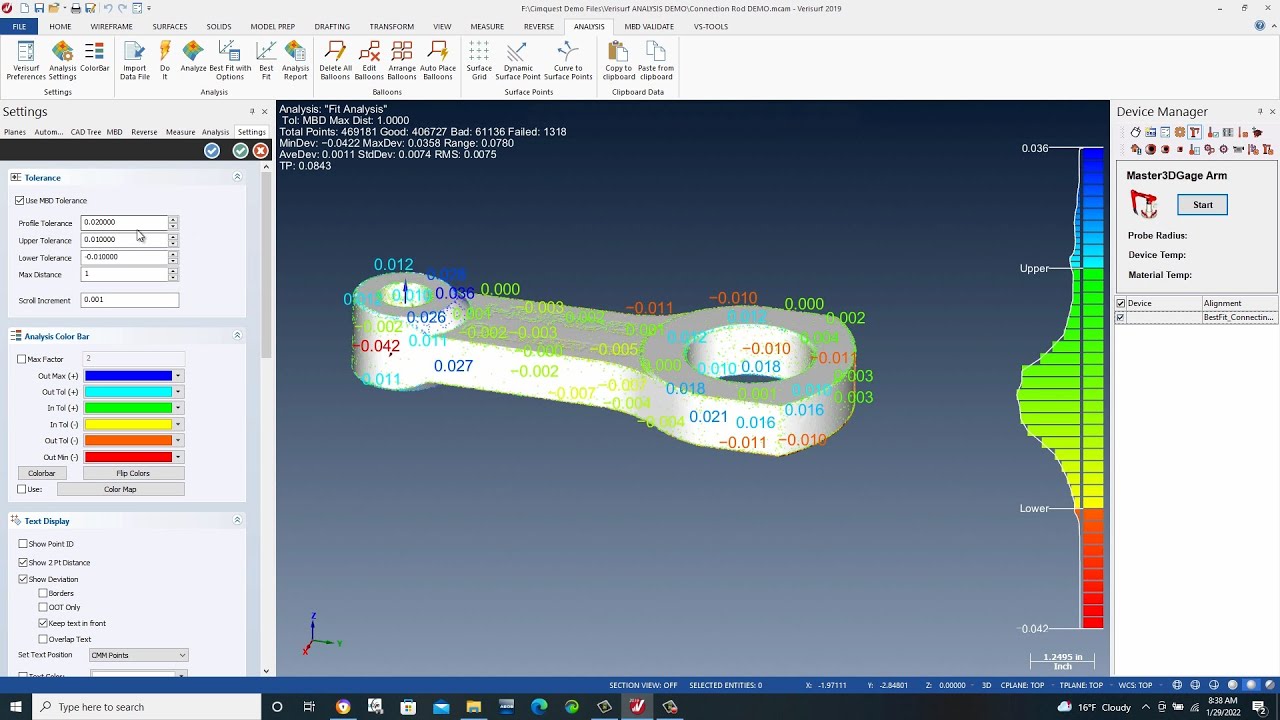Click the Color Map button
This screenshot has width=1280, height=720.
pos(120,489)
